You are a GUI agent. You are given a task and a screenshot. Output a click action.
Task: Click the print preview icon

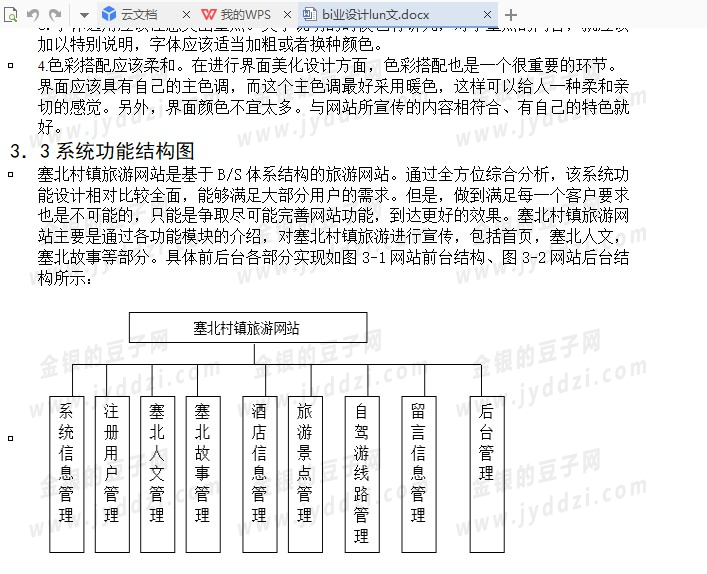tap(10, 15)
